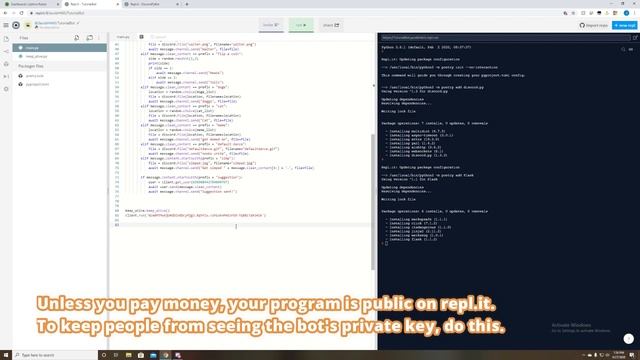
Task: Click the Repl.it logo icon
Action: click(16, 25)
